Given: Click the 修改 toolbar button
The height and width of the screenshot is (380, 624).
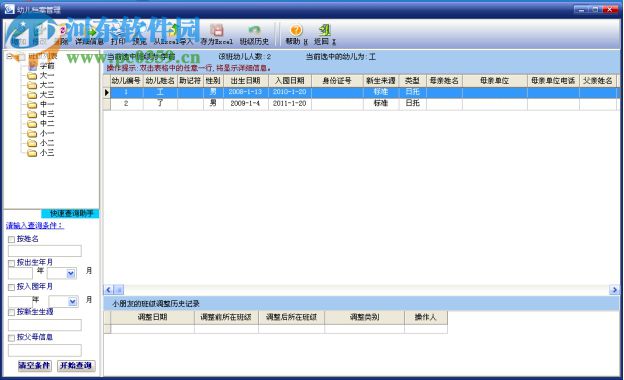Looking at the screenshot, I should [x=39, y=34].
